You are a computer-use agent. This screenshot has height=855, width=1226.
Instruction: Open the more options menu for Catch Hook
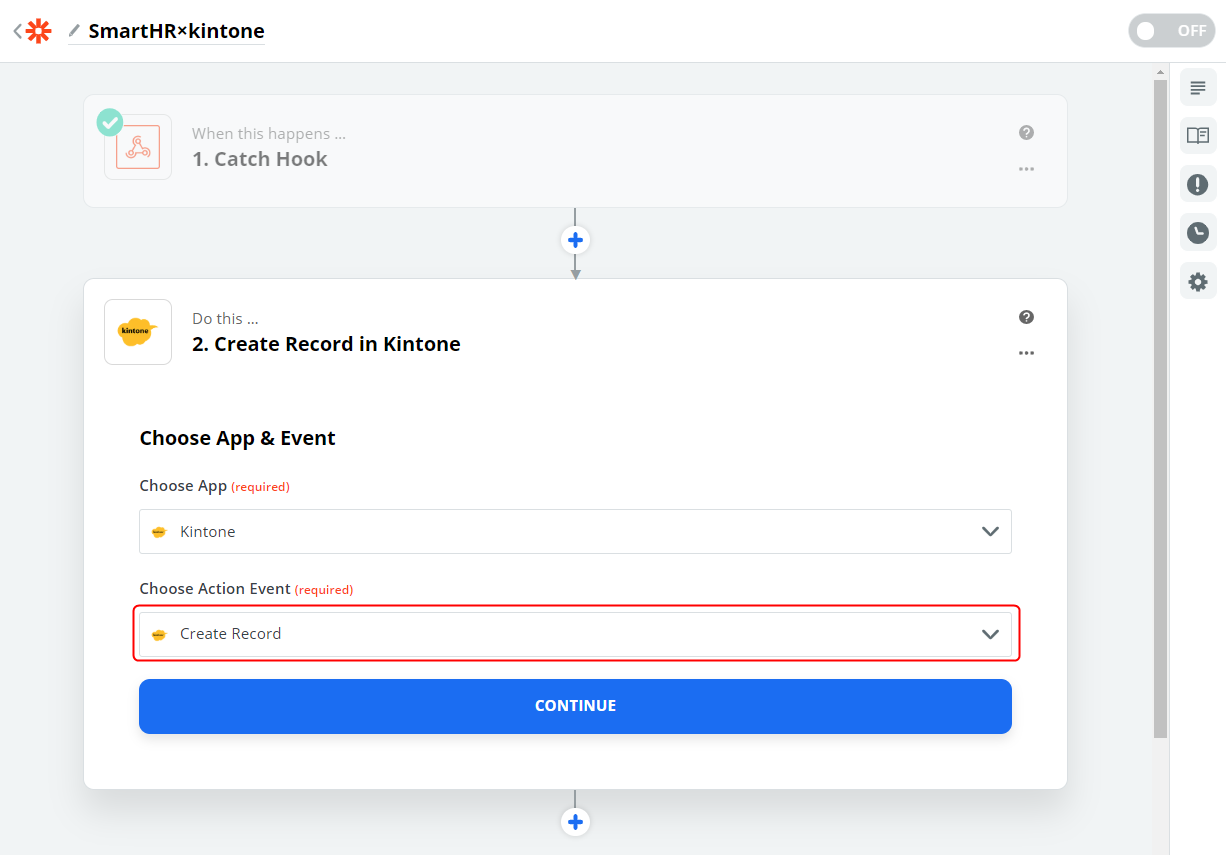pyautogui.click(x=1026, y=169)
